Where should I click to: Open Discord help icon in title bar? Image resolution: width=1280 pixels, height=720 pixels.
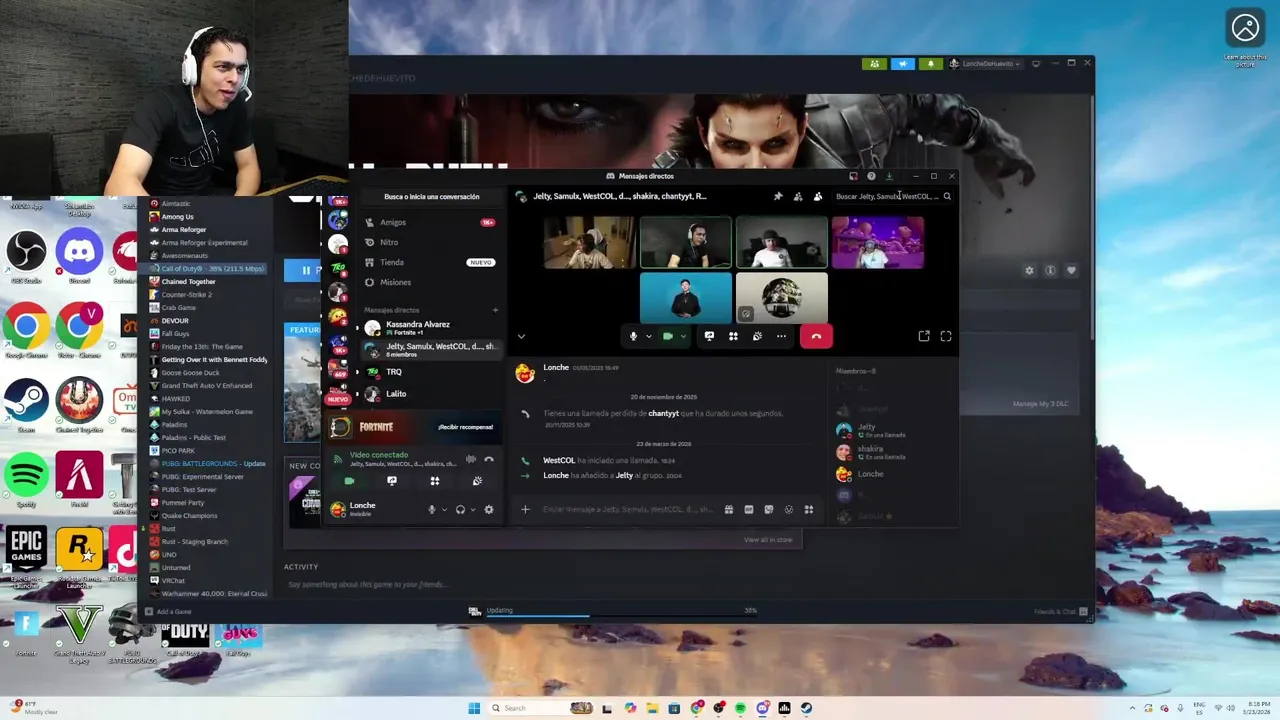(x=871, y=176)
